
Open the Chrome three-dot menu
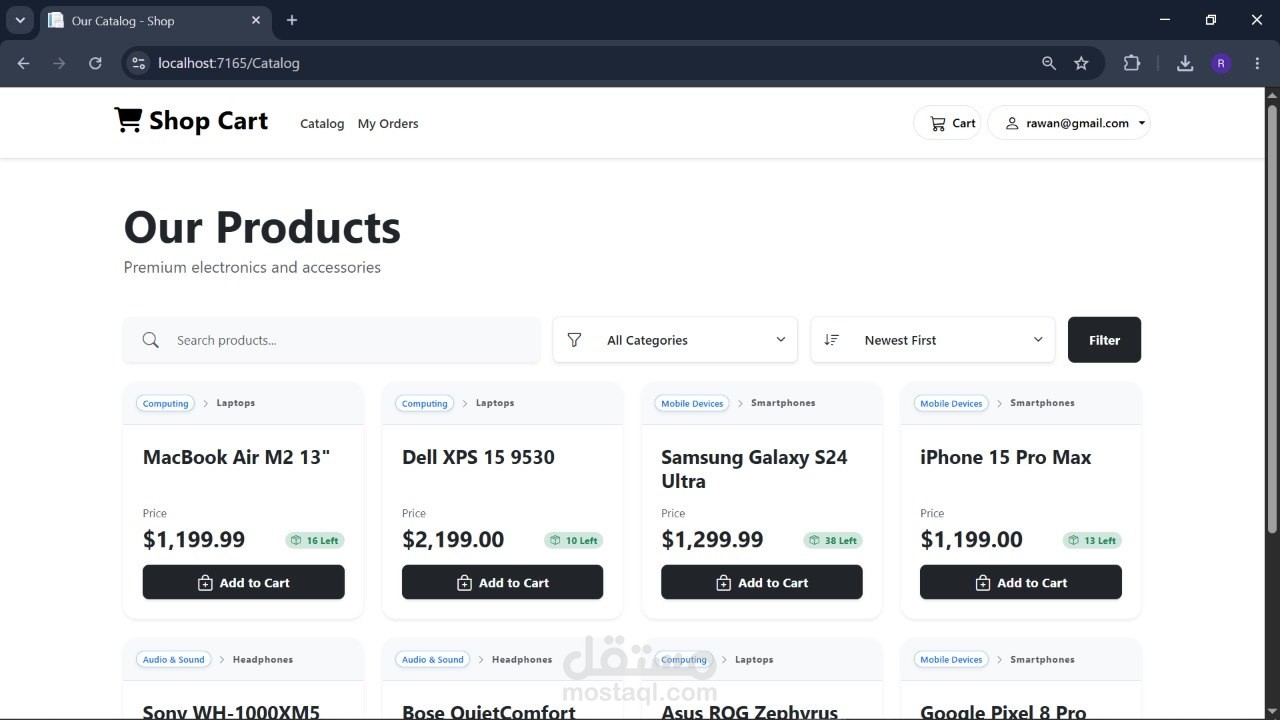pos(1257,63)
